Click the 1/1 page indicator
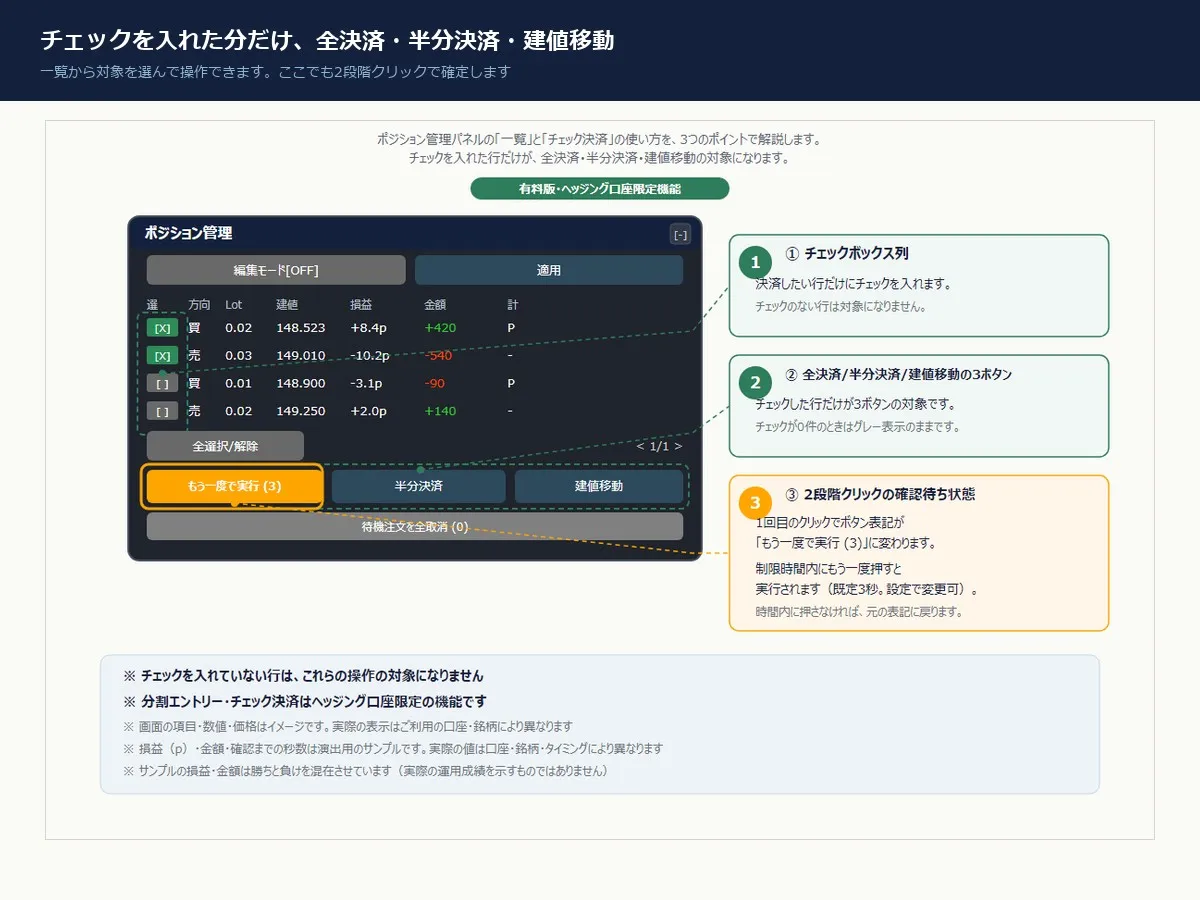 659,446
